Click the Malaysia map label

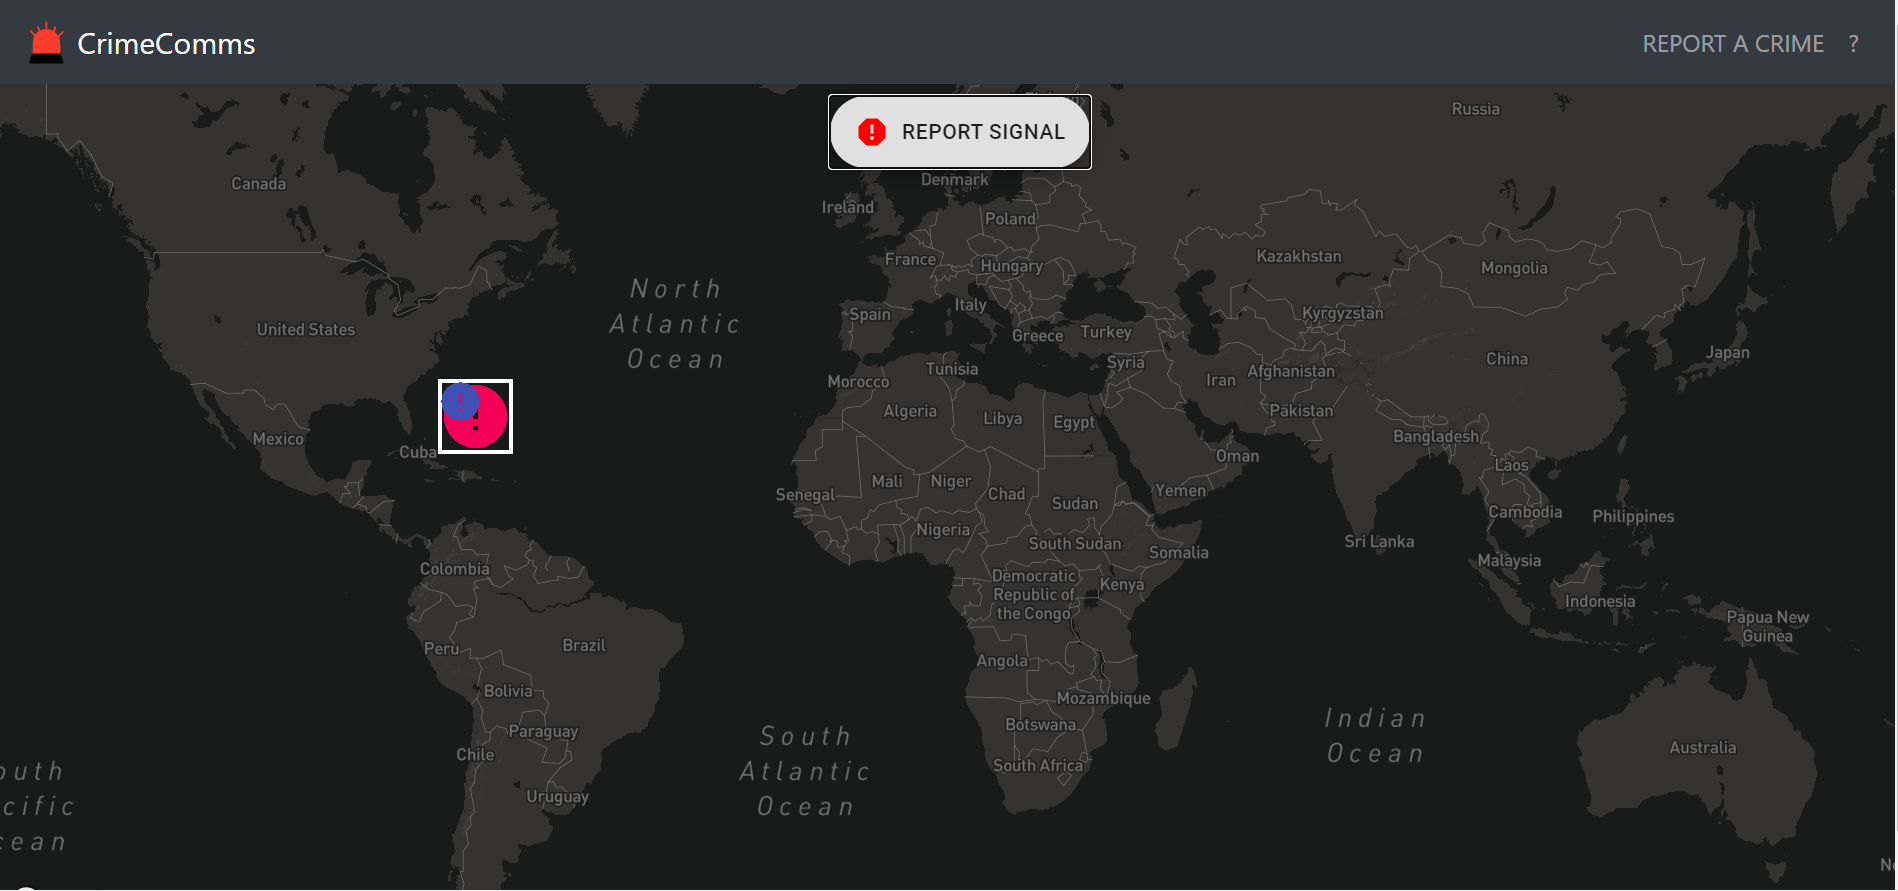tap(1509, 560)
